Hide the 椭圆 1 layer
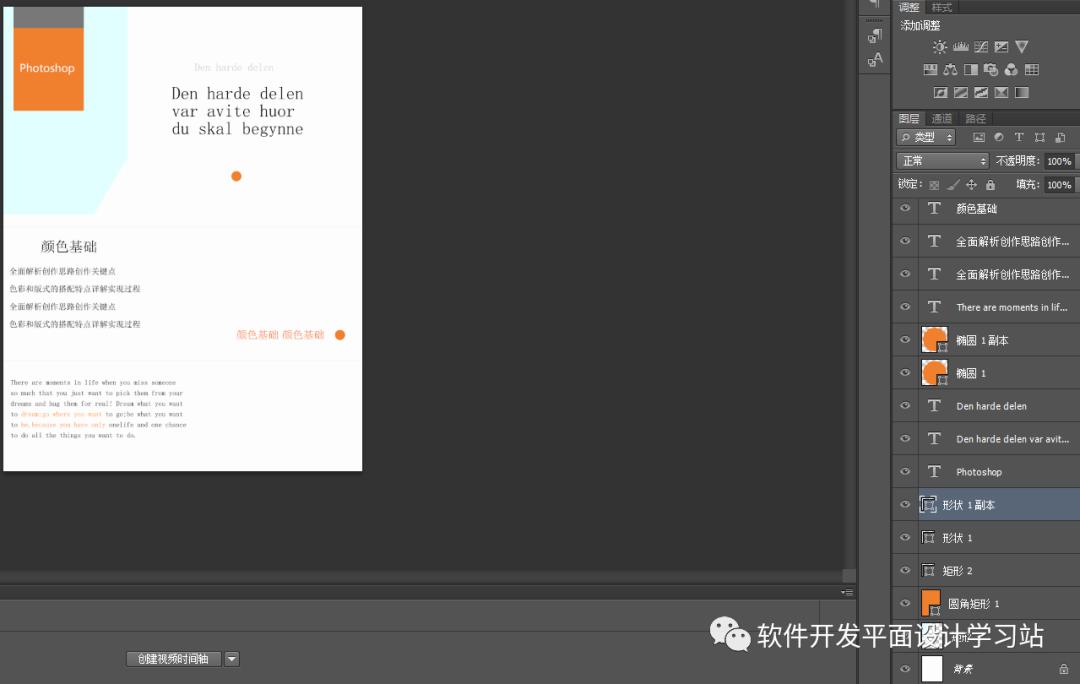 pyautogui.click(x=905, y=372)
